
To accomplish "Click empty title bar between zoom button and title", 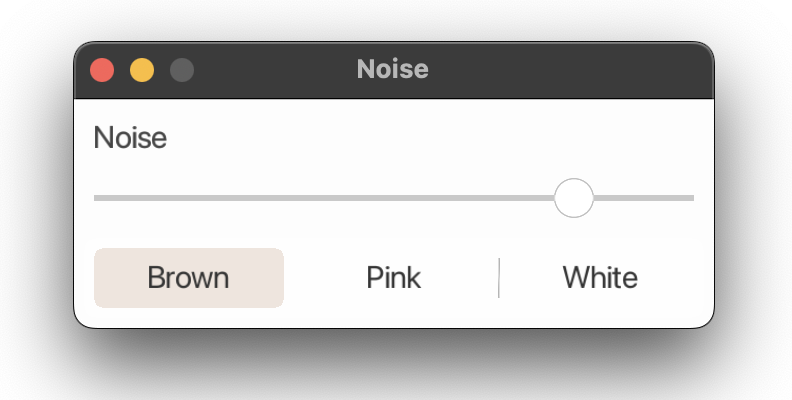I will 275,70.
